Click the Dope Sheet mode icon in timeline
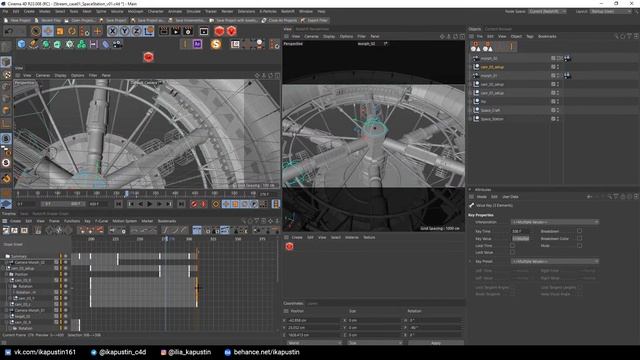Screen dimensions: 640x360 coord(6,231)
